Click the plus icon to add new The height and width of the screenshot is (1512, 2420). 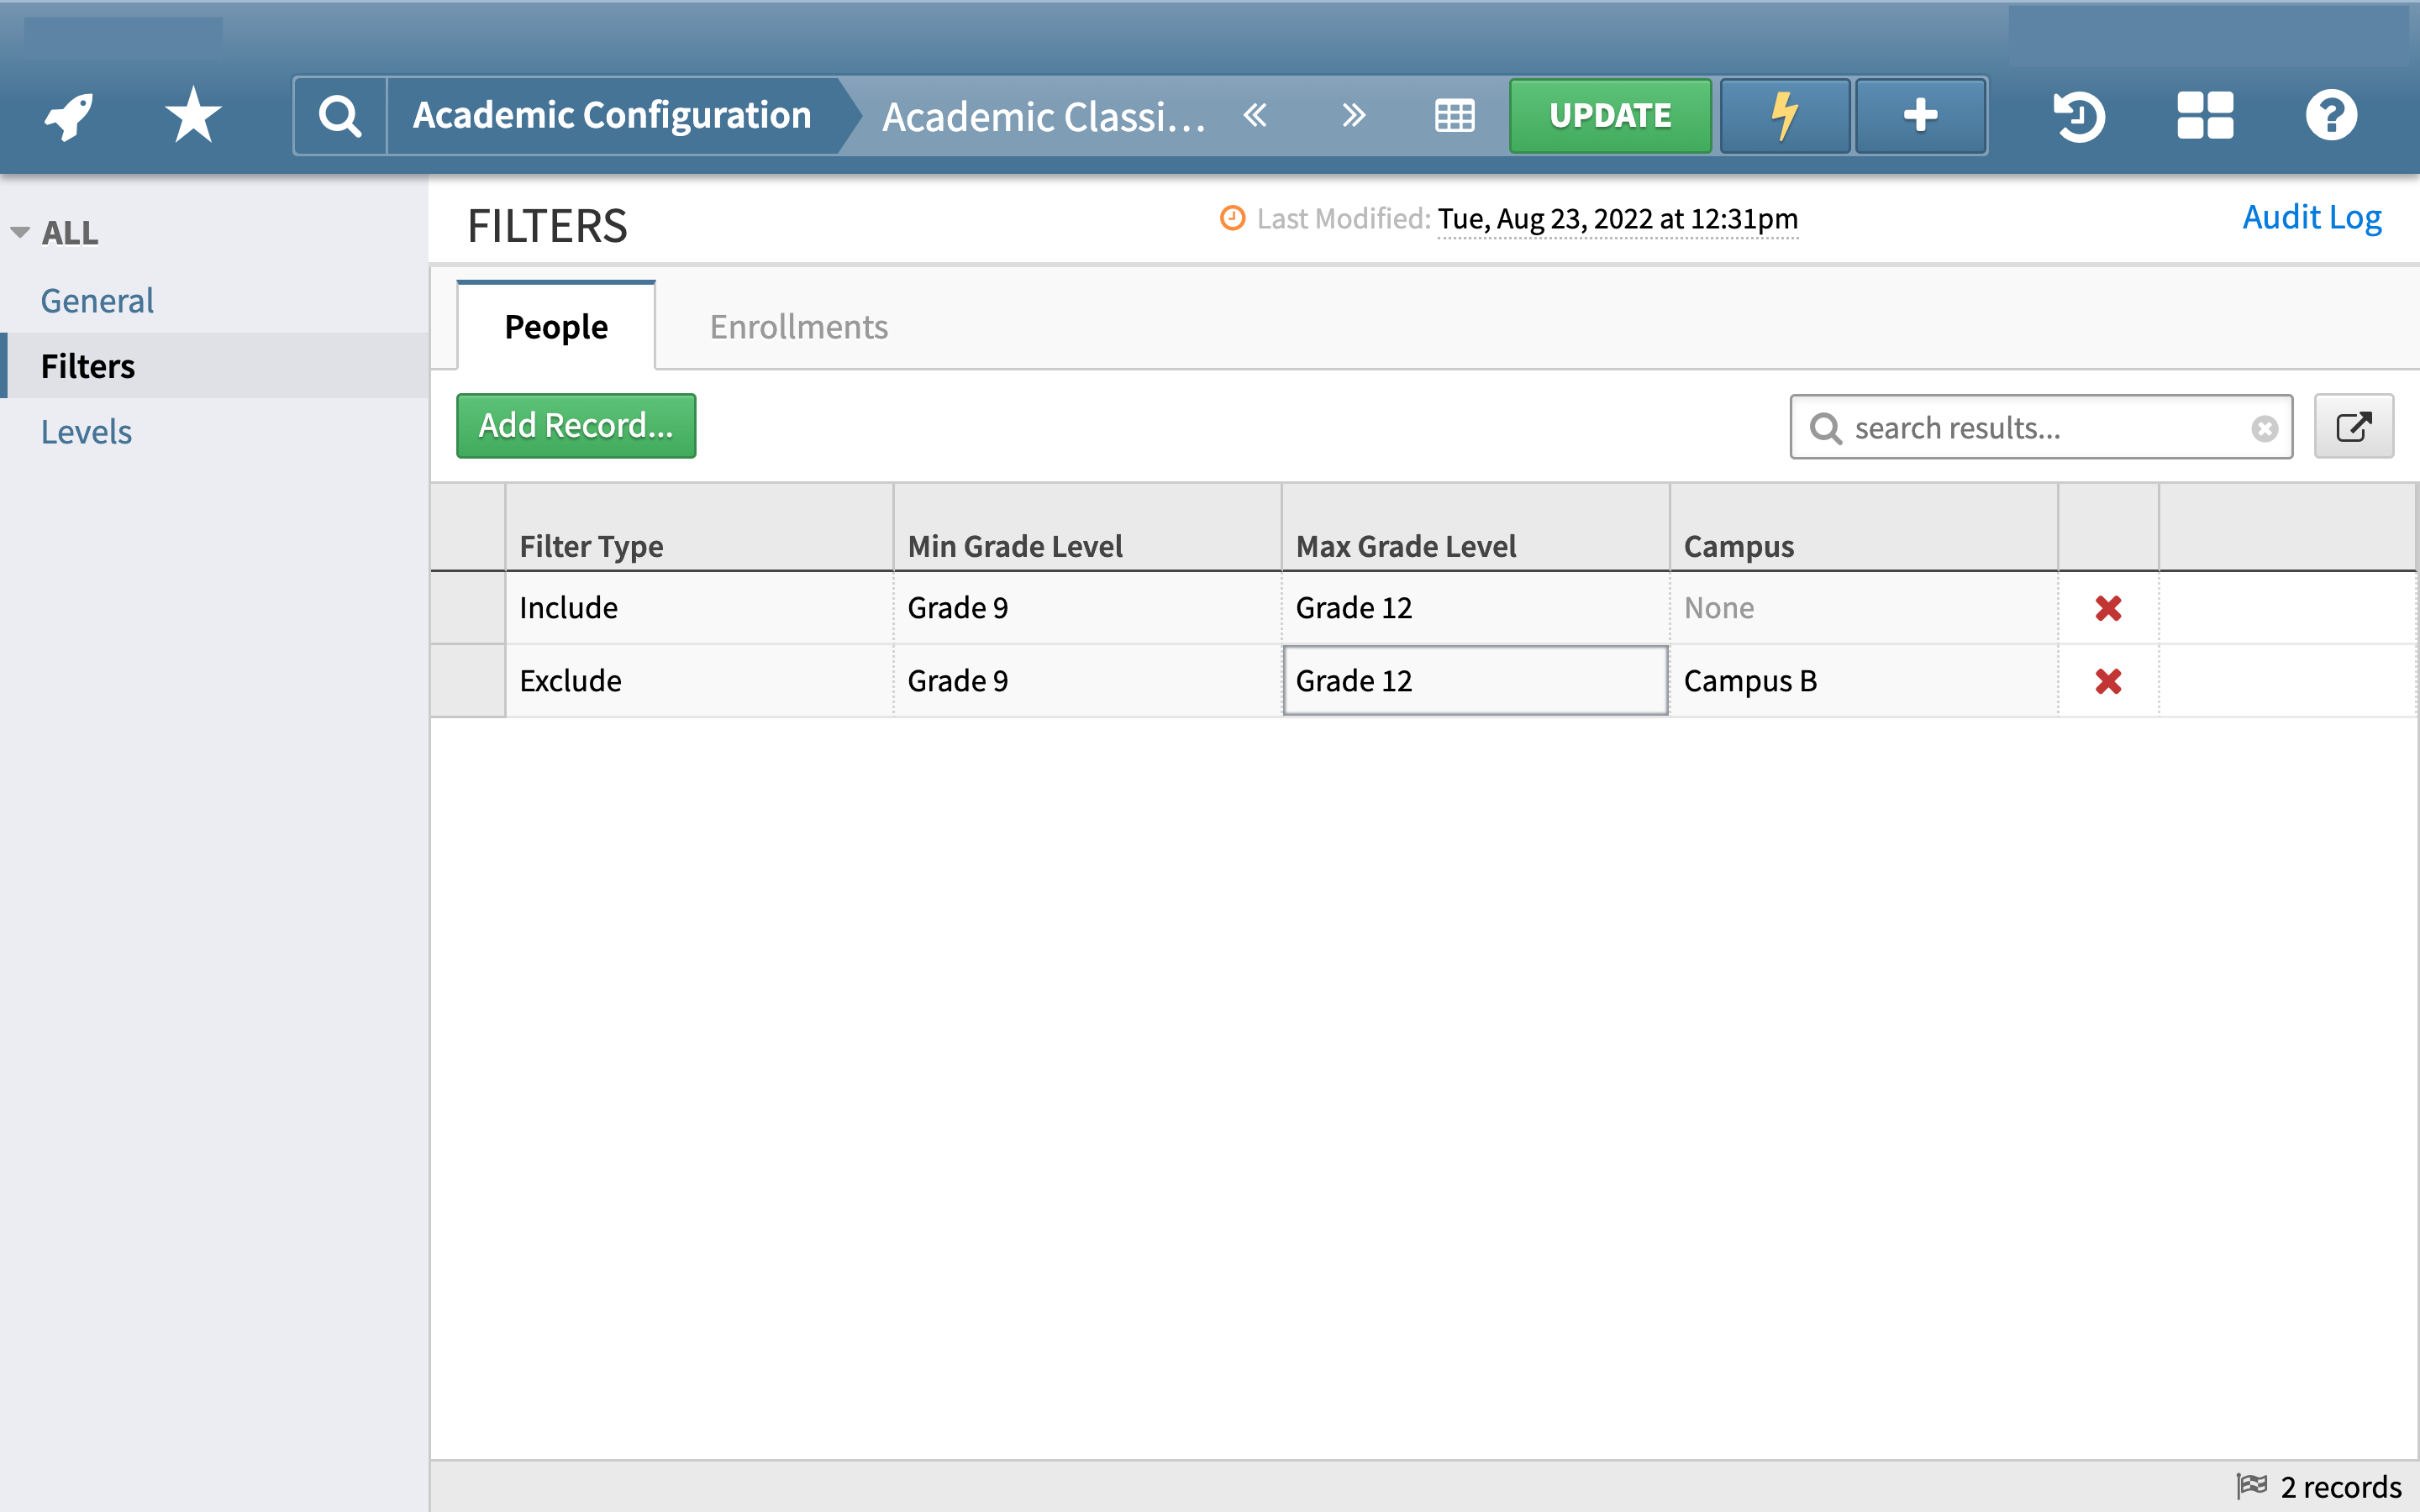[1919, 114]
